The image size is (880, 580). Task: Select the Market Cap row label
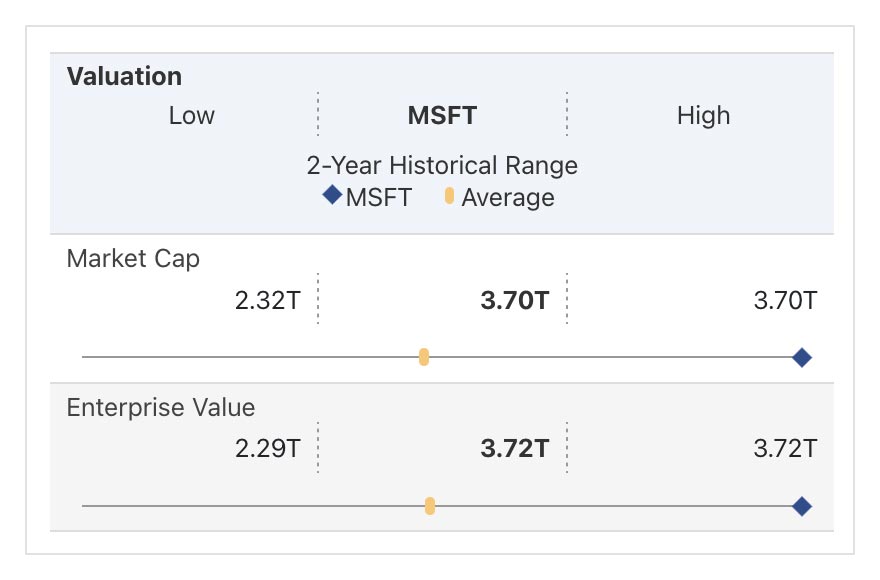pyautogui.click(x=133, y=259)
